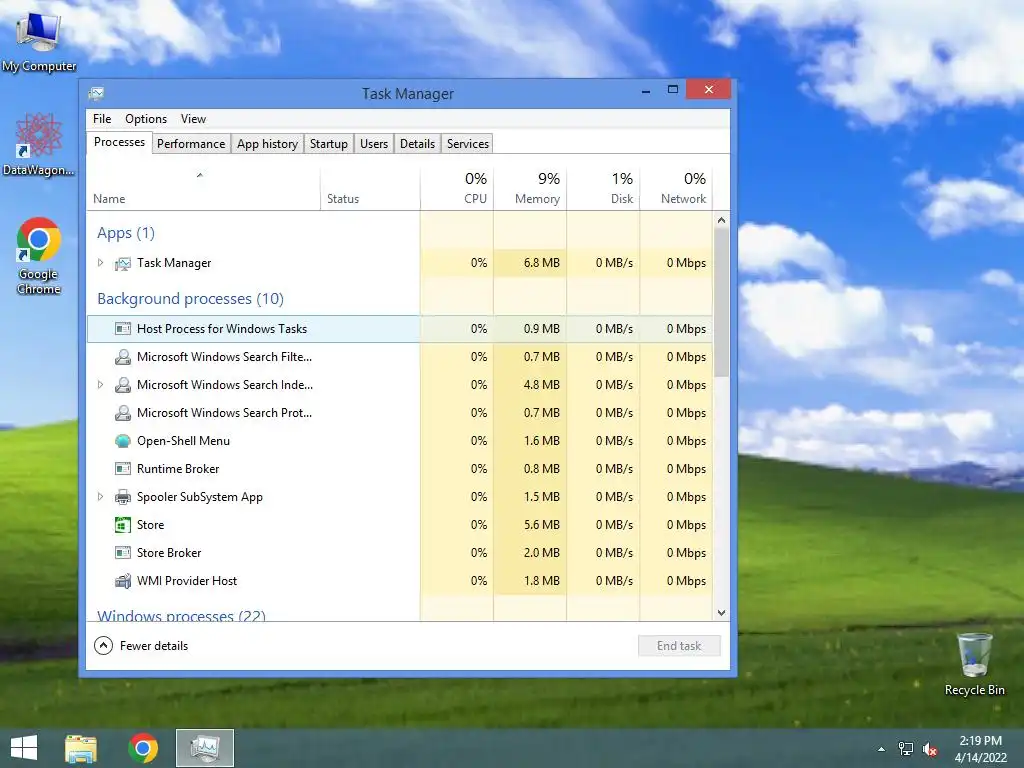Switch to the Startup tab
Screen dimensions: 1024x768
[328, 144]
